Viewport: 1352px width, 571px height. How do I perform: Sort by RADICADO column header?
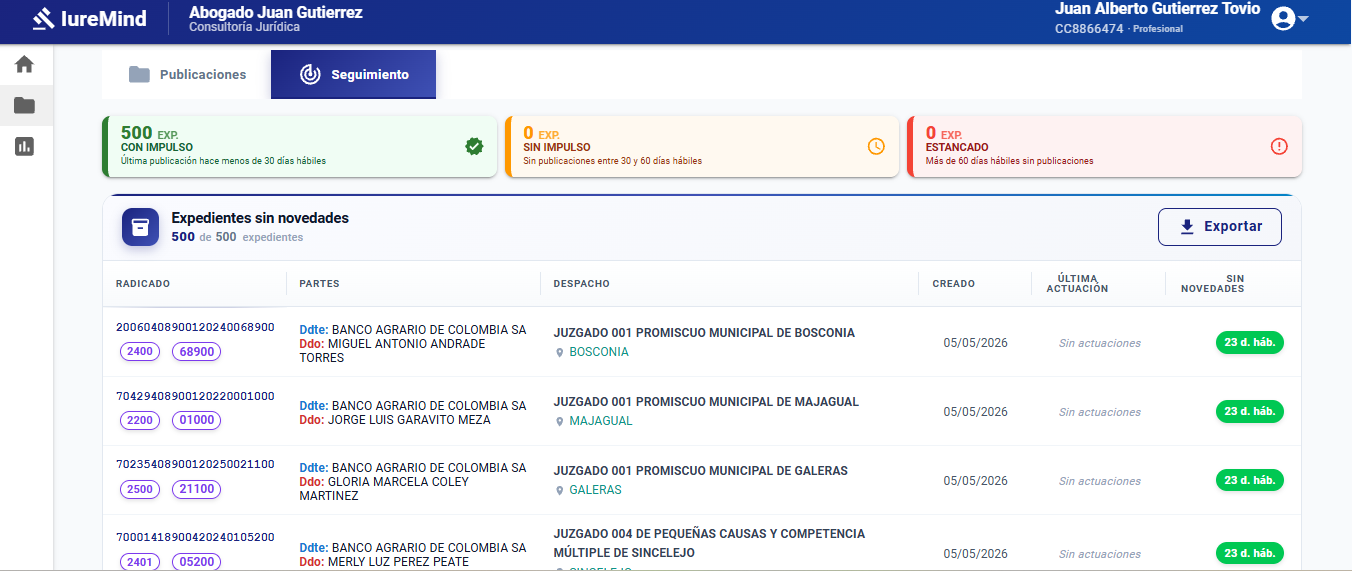(143, 284)
